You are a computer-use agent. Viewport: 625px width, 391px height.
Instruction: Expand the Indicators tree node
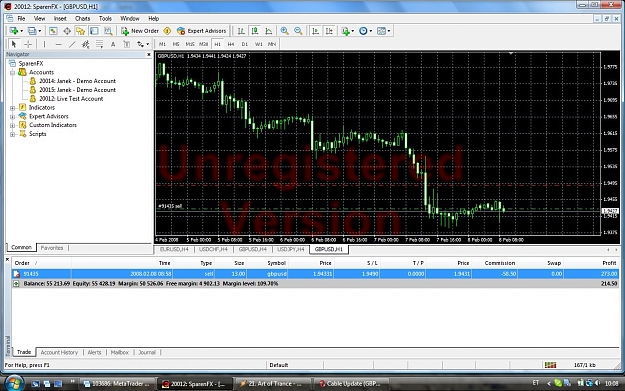click(12, 108)
